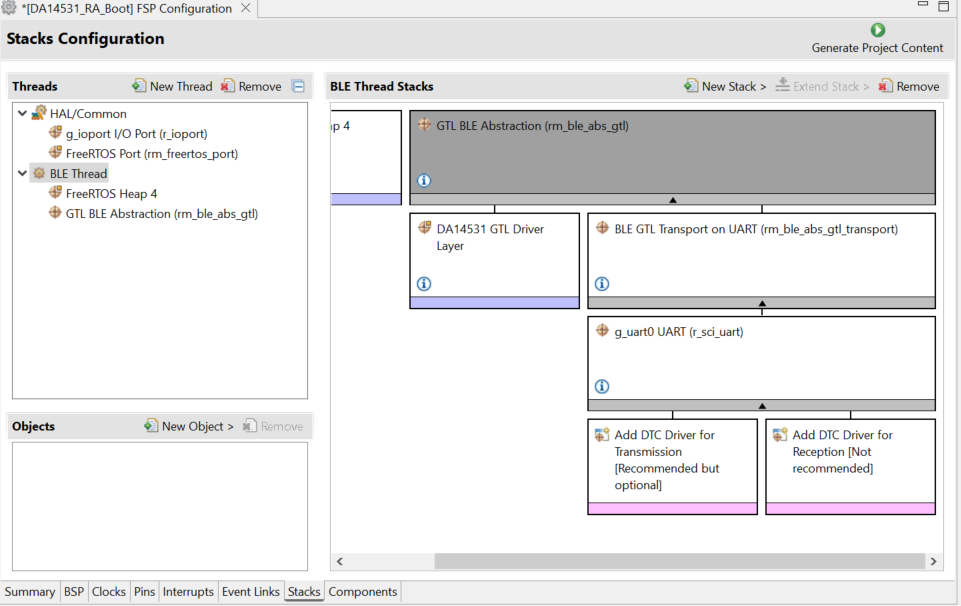
Task: Collapse triangle under g_uart0 UART block
Action: click(x=762, y=406)
